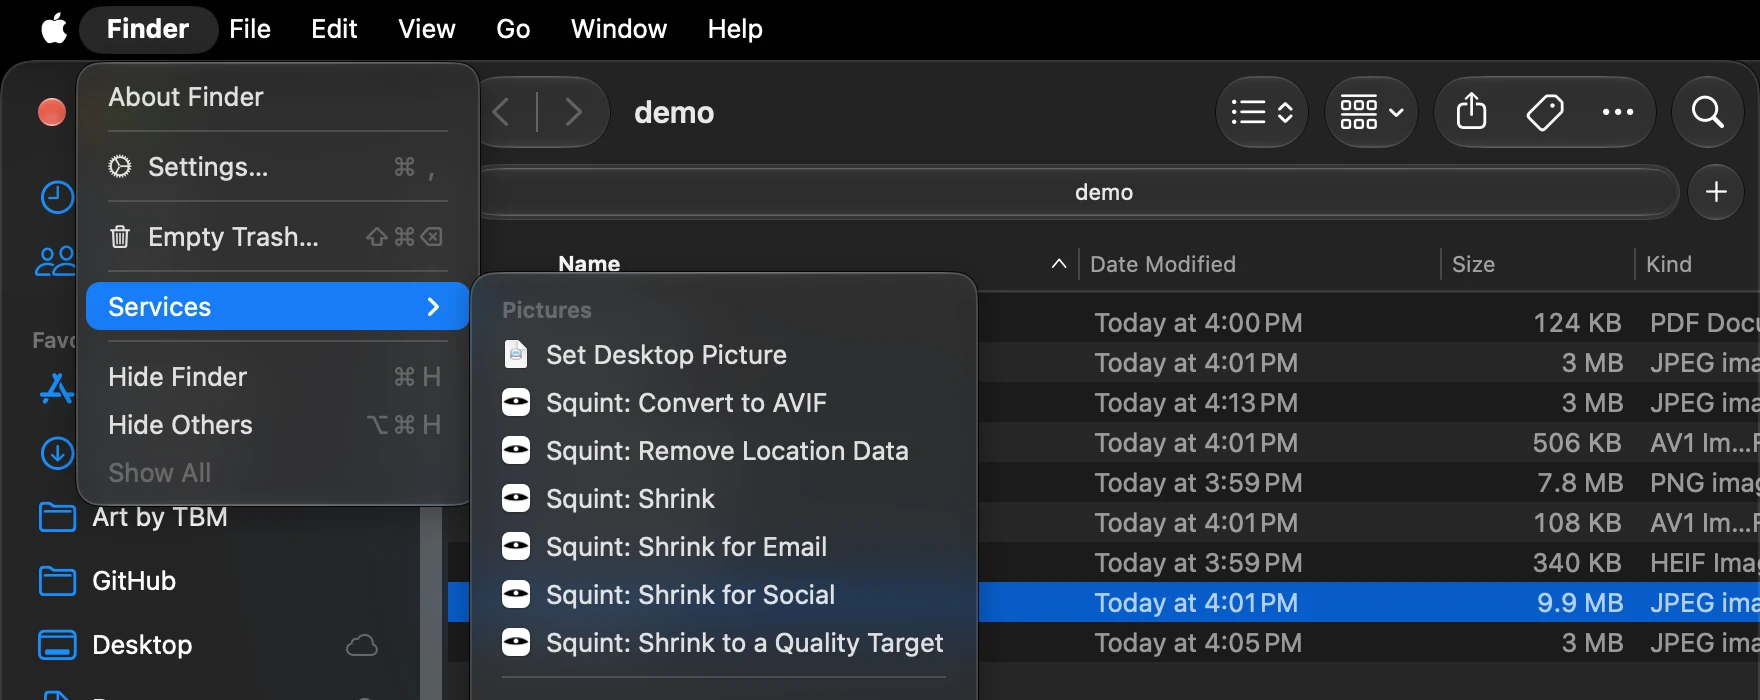Image resolution: width=1760 pixels, height=700 pixels.
Task: Choose Hide Finder
Action: [x=277, y=377]
